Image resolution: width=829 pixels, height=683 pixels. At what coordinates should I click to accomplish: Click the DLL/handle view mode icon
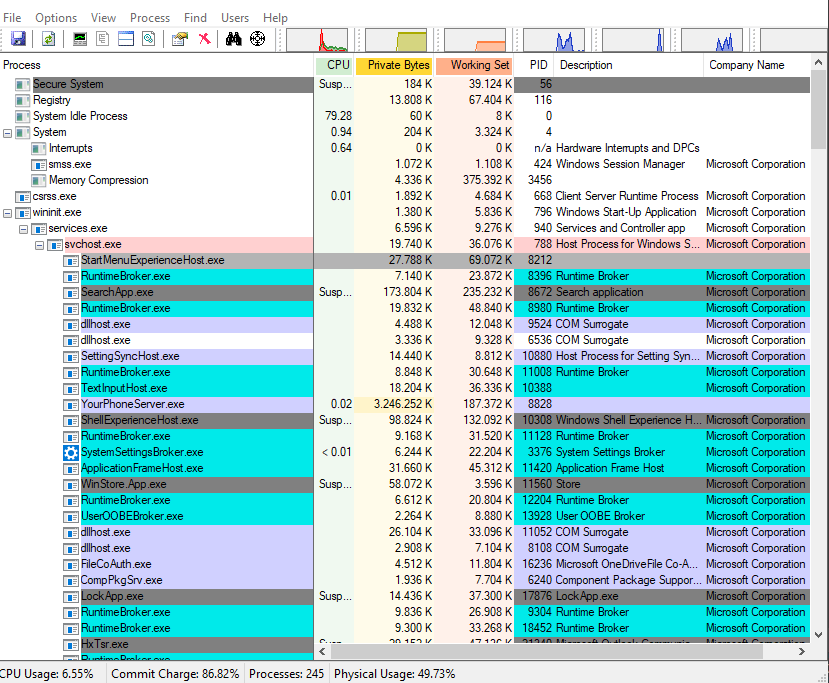pos(149,39)
